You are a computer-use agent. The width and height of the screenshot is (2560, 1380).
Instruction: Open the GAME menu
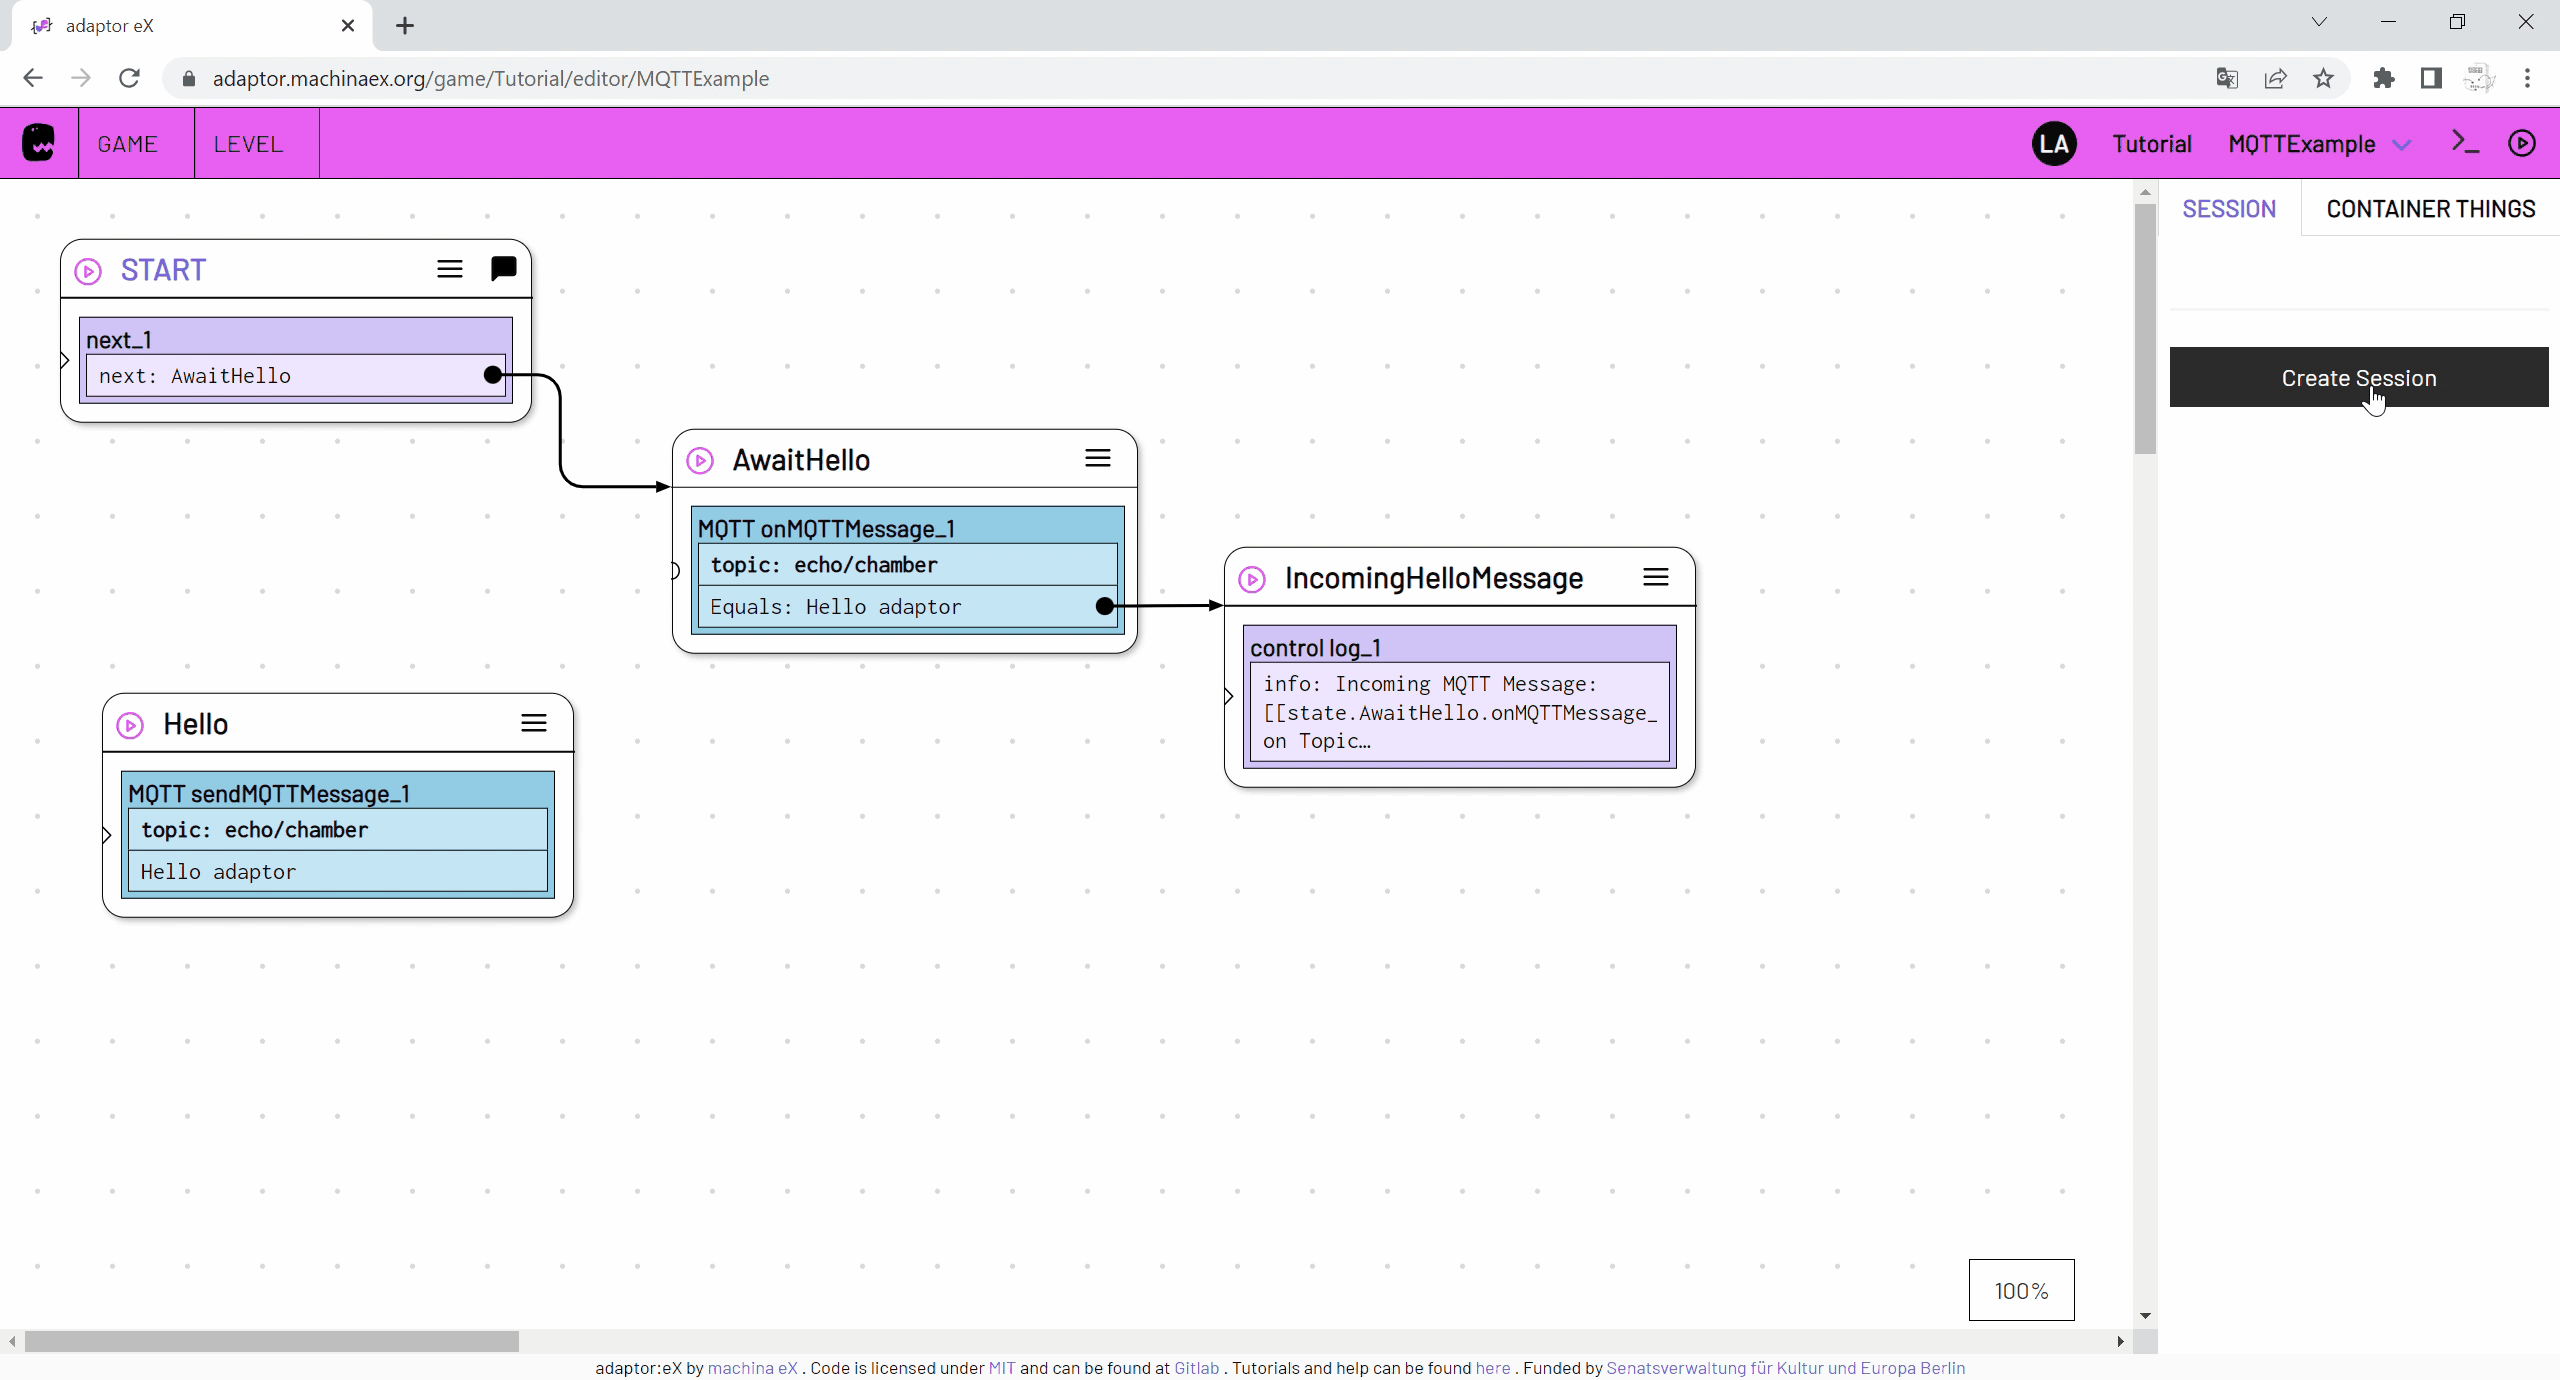click(128, 144)
